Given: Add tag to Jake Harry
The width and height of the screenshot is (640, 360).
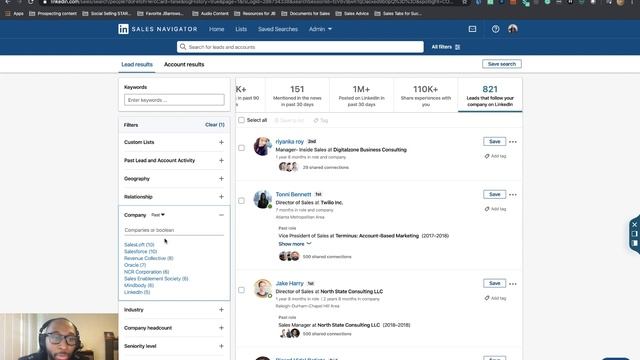Looking at the screenshot, I should click(x=496, y=298).
